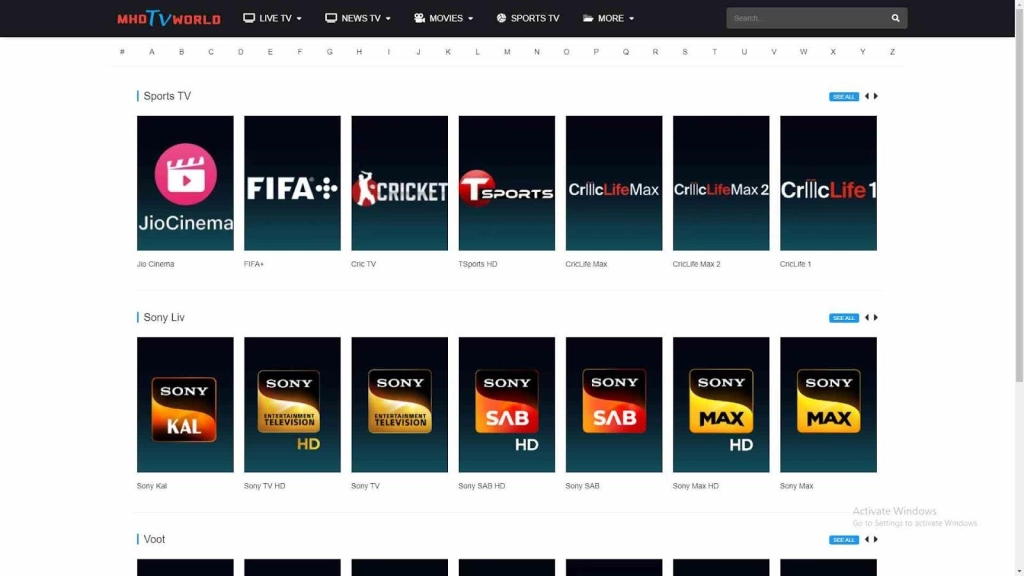The width and height of the screenshot is (1024, 576).
Task: Open the FIFA+ channel thumbnail
Action: [x=292, y=183]
